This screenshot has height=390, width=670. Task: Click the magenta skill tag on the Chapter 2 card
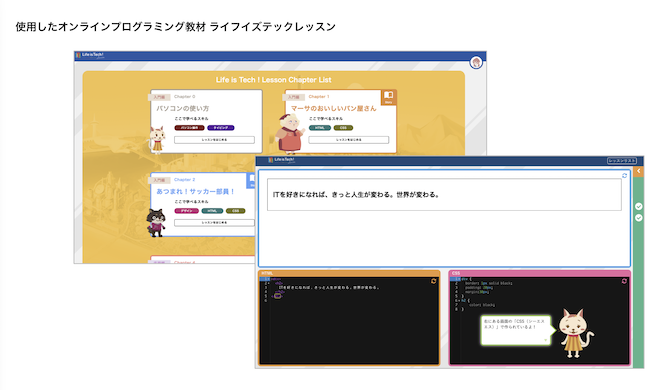[x=186, y=211]
